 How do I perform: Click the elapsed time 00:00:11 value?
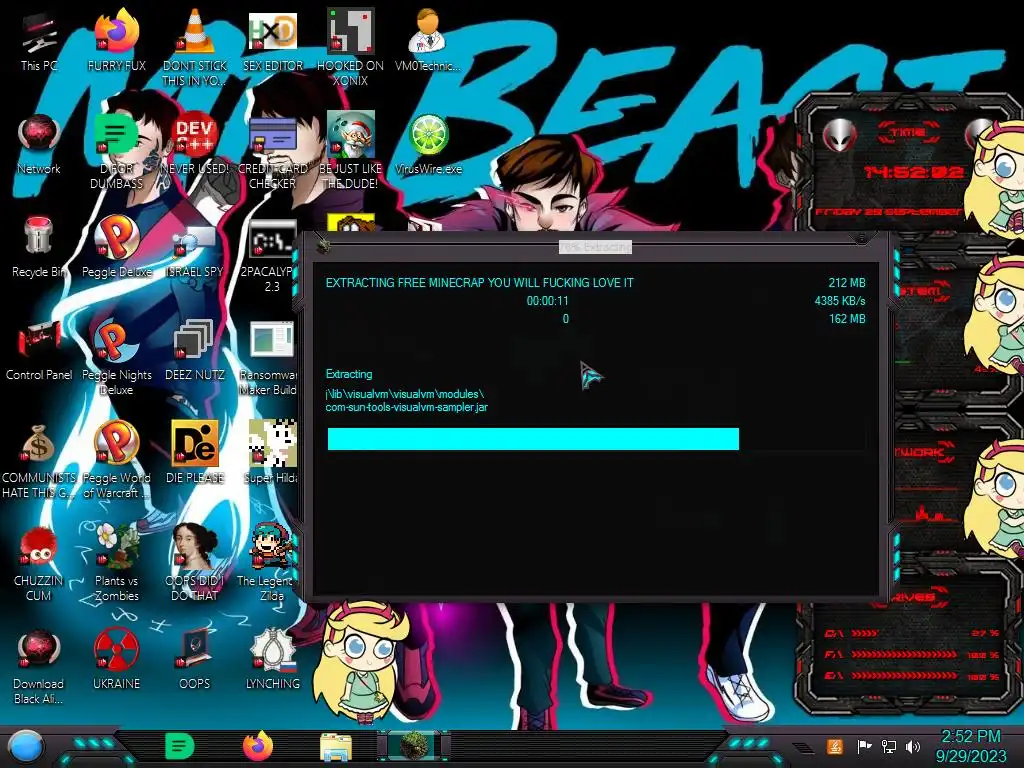[547, 301]
